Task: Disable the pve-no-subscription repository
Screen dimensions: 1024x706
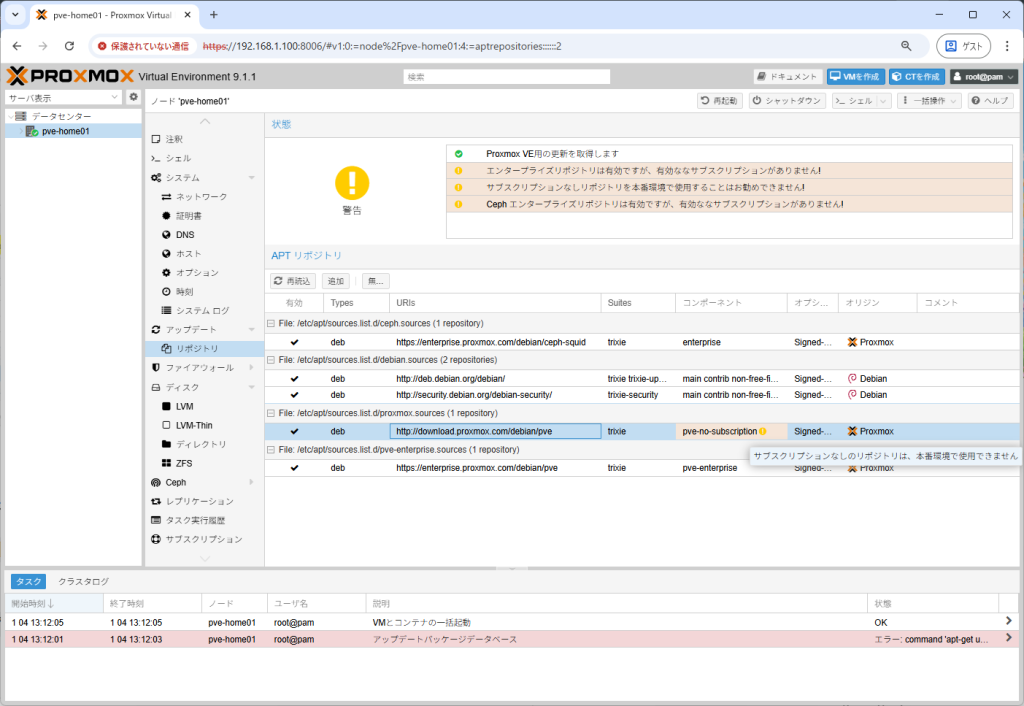Action: click(x=293, y=430)
